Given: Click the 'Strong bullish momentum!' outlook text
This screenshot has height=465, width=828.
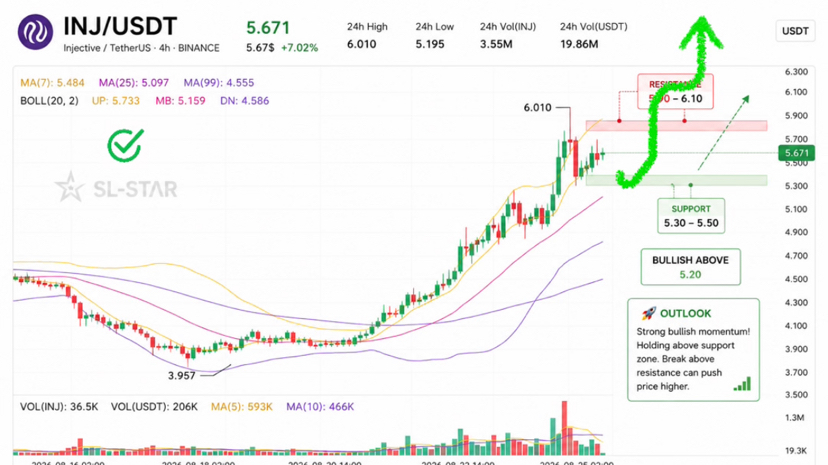Looking at the screenshot, I should [693, 332].
